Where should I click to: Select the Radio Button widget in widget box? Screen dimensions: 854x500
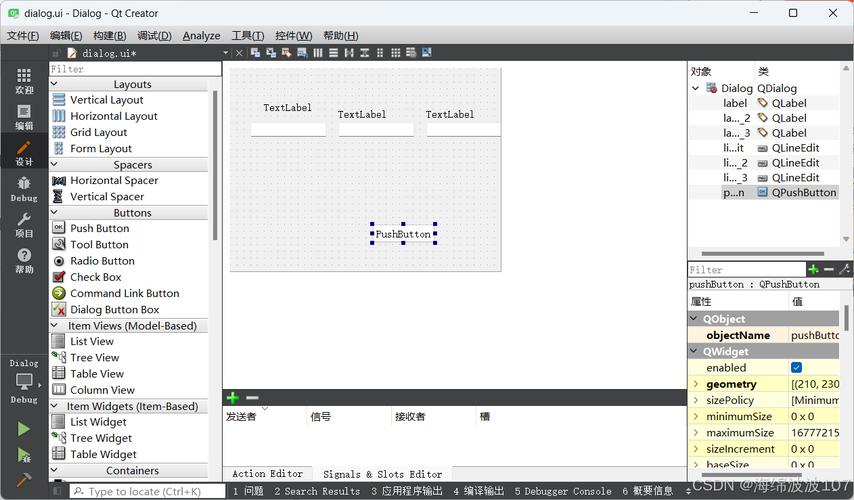point(102,261)
